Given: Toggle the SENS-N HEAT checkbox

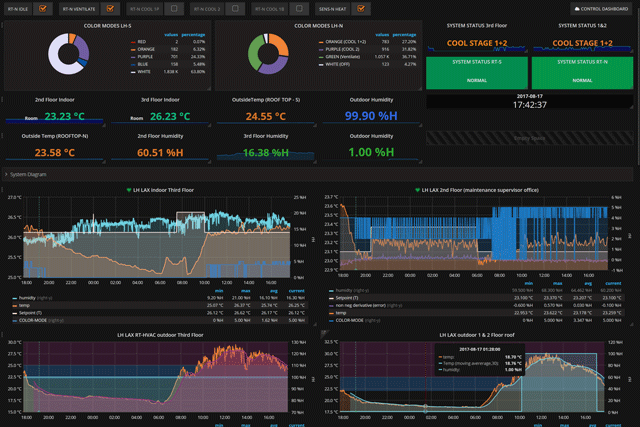Looking at the screenshot, I should tap(362, 9).
